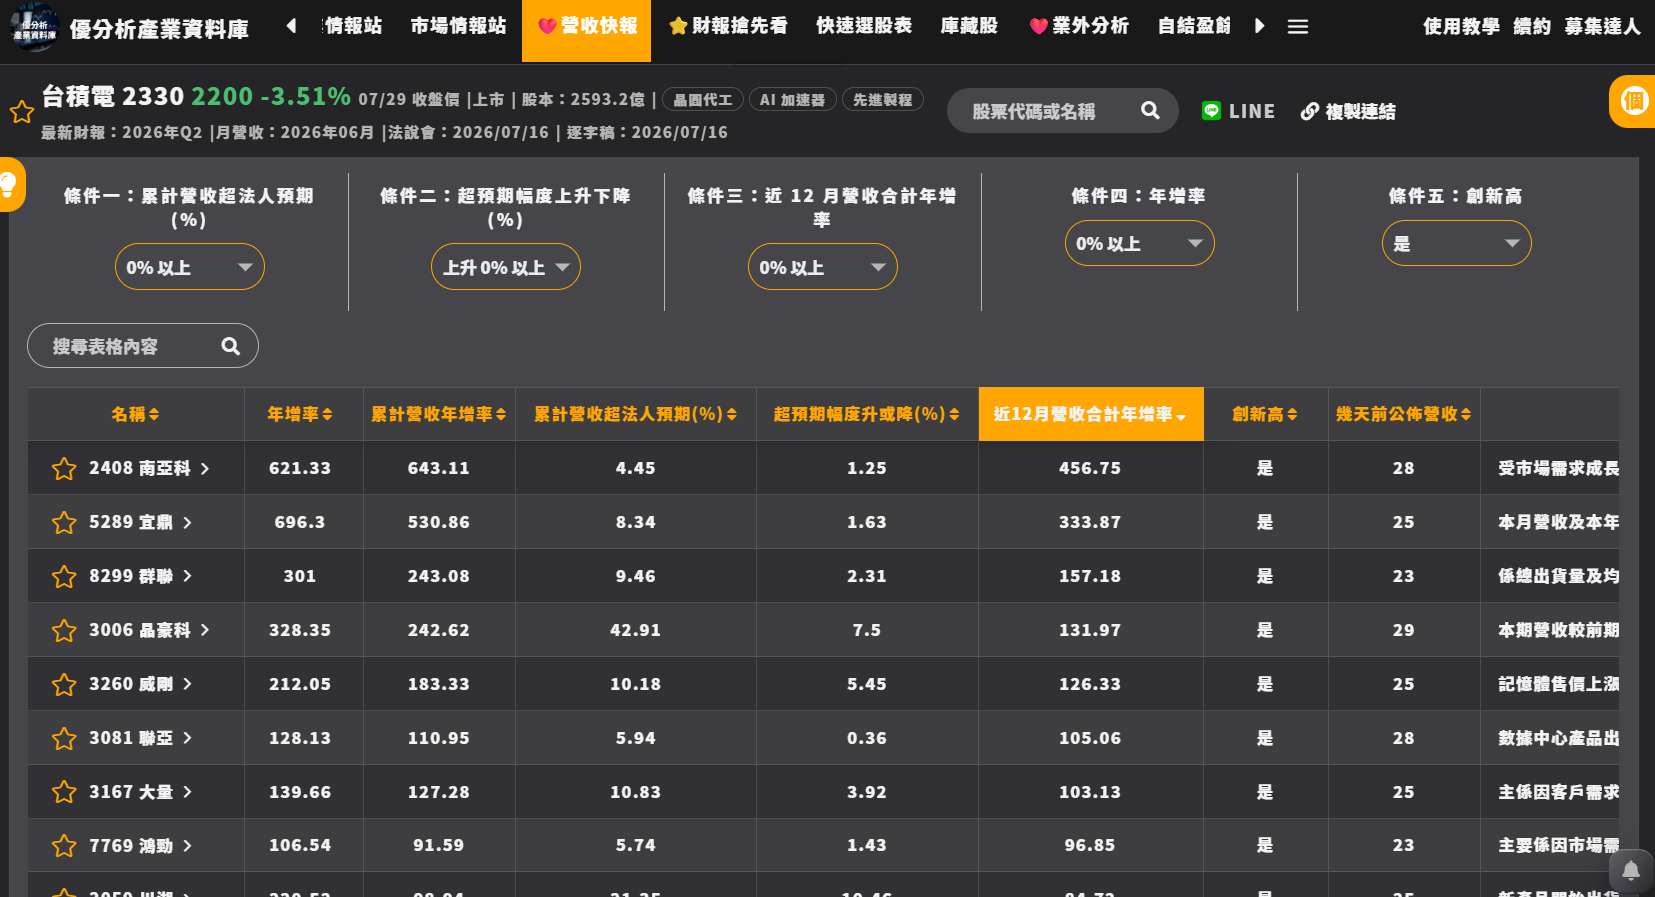Toggle favorite star for 7769 鴻勁

click(x=64, y=846)
